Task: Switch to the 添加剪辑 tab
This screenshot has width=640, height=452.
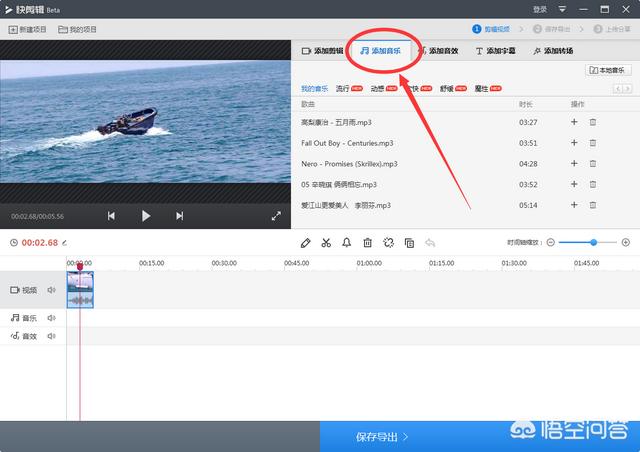Action: point(322,51)
